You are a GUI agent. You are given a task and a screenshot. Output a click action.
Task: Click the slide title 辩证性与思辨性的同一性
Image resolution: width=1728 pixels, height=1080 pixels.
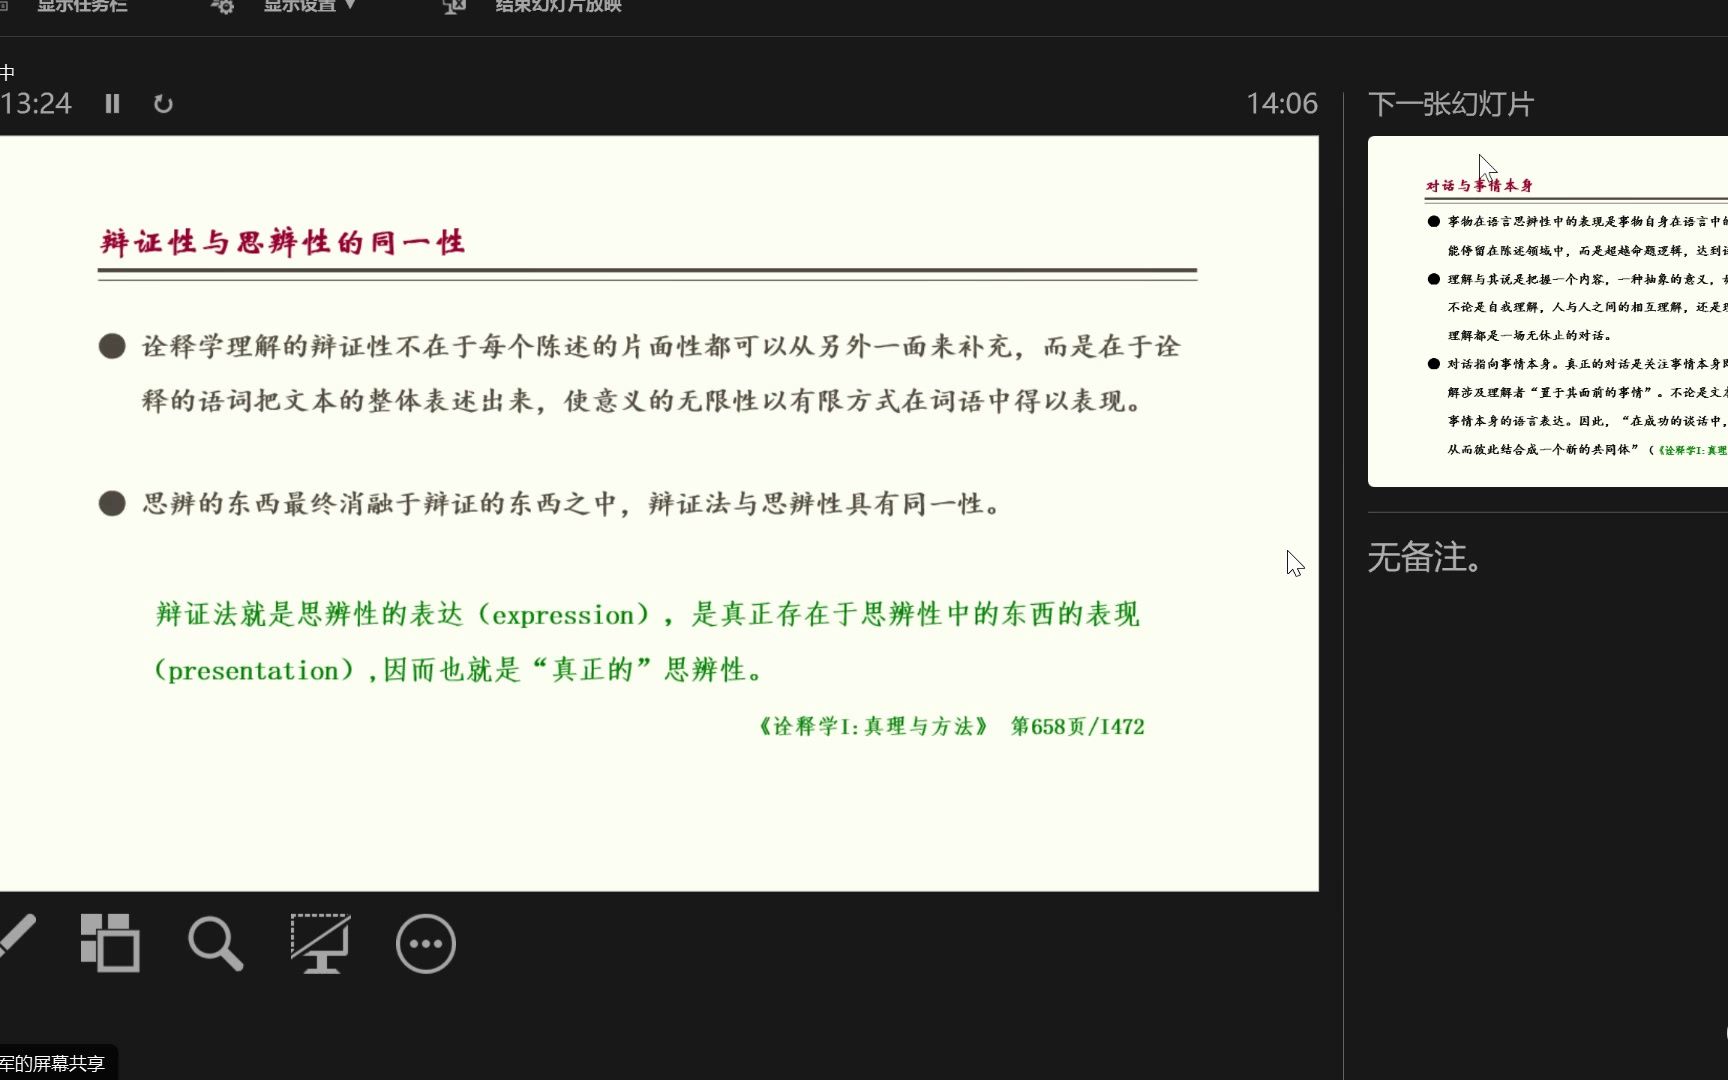[283, 242]
